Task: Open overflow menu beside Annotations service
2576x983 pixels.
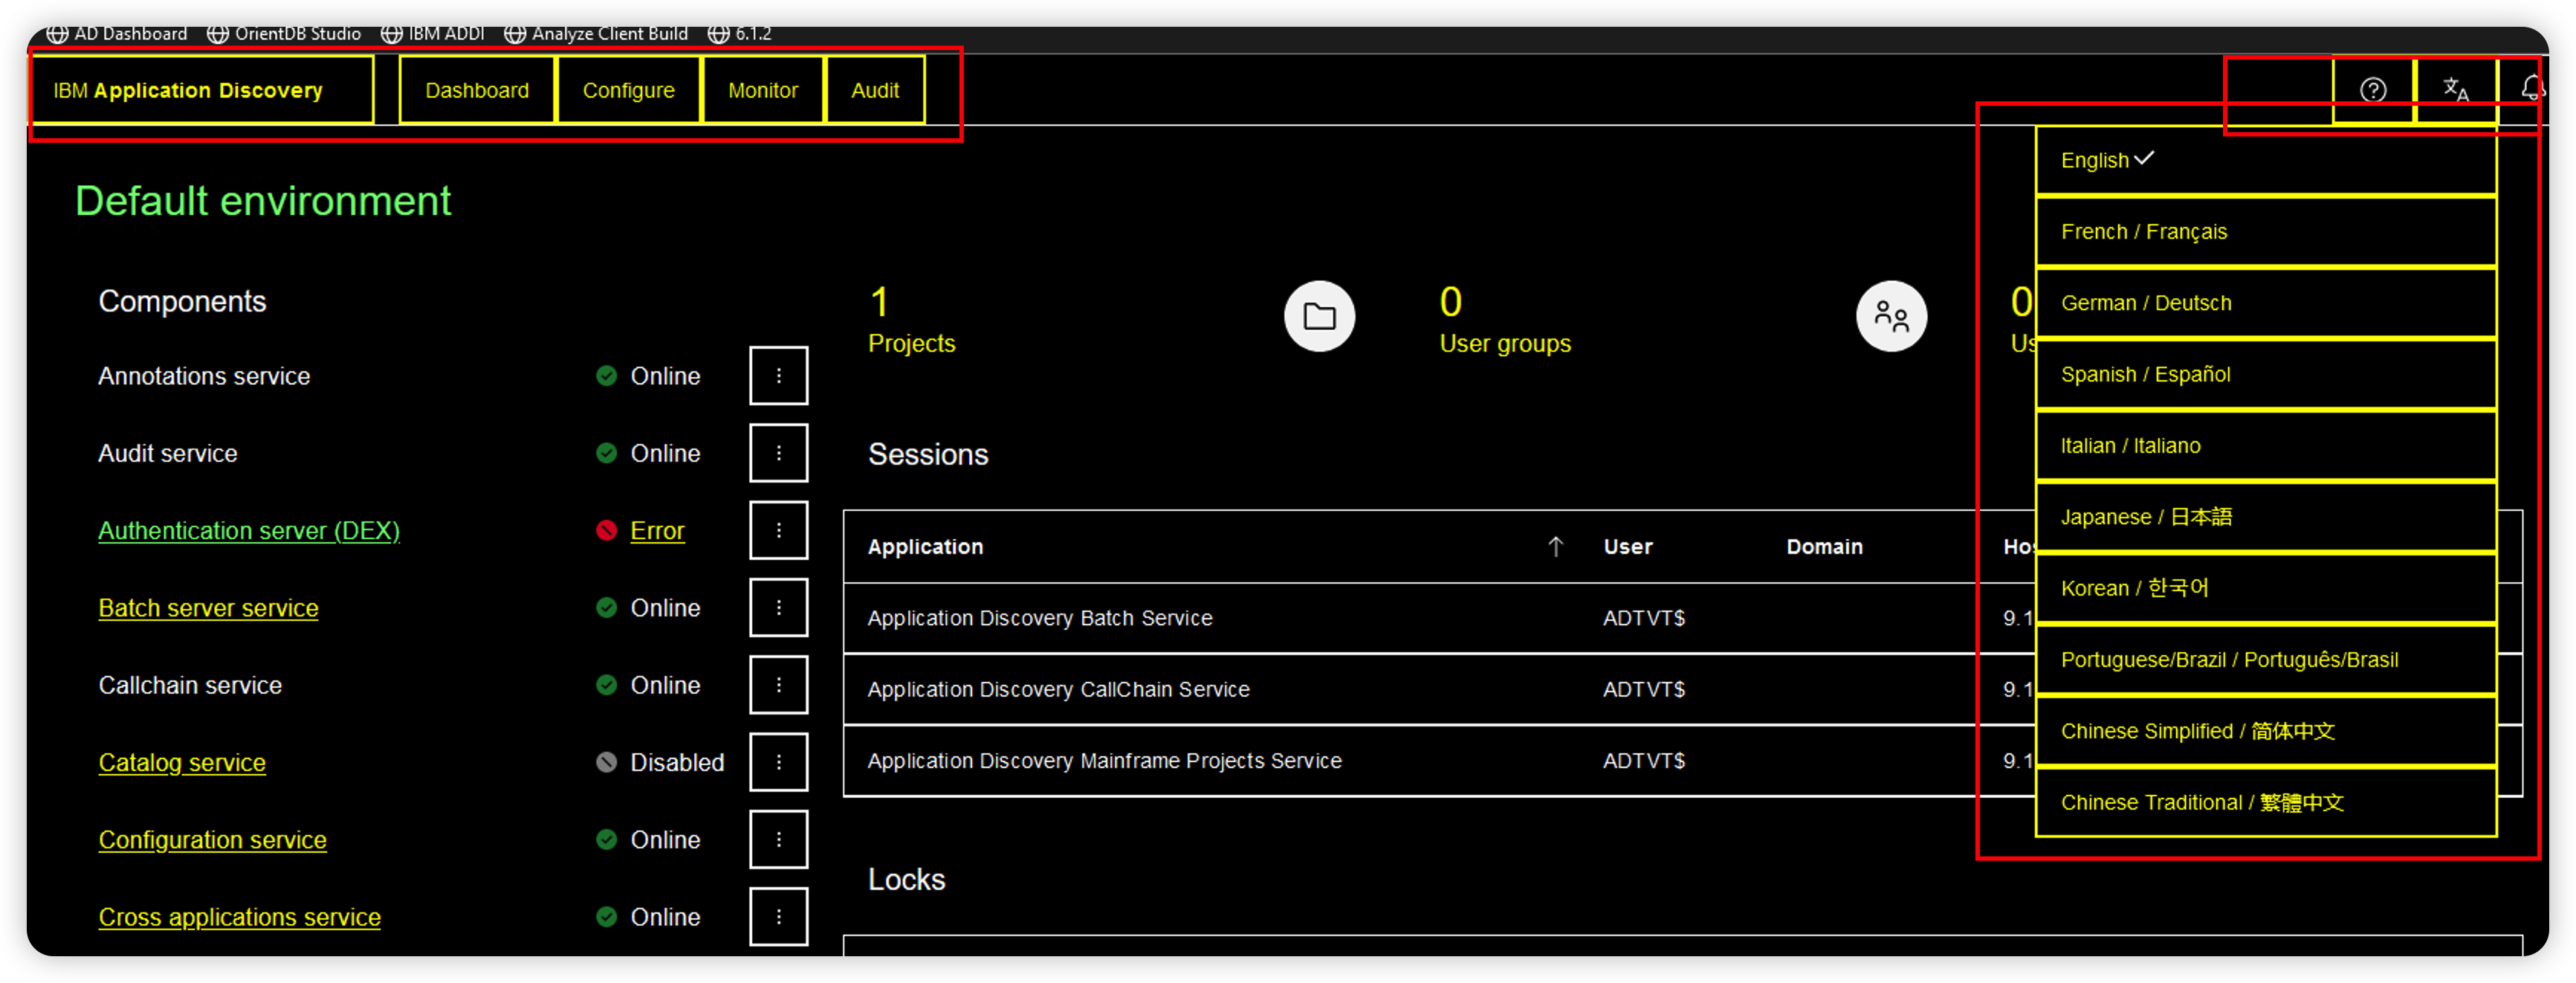Action: [x=778, y=375]
